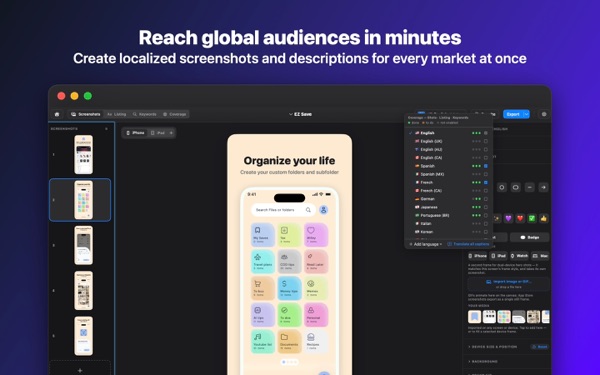
Task: Open the Recipes folder tile
Action: (x=316, y=341)
